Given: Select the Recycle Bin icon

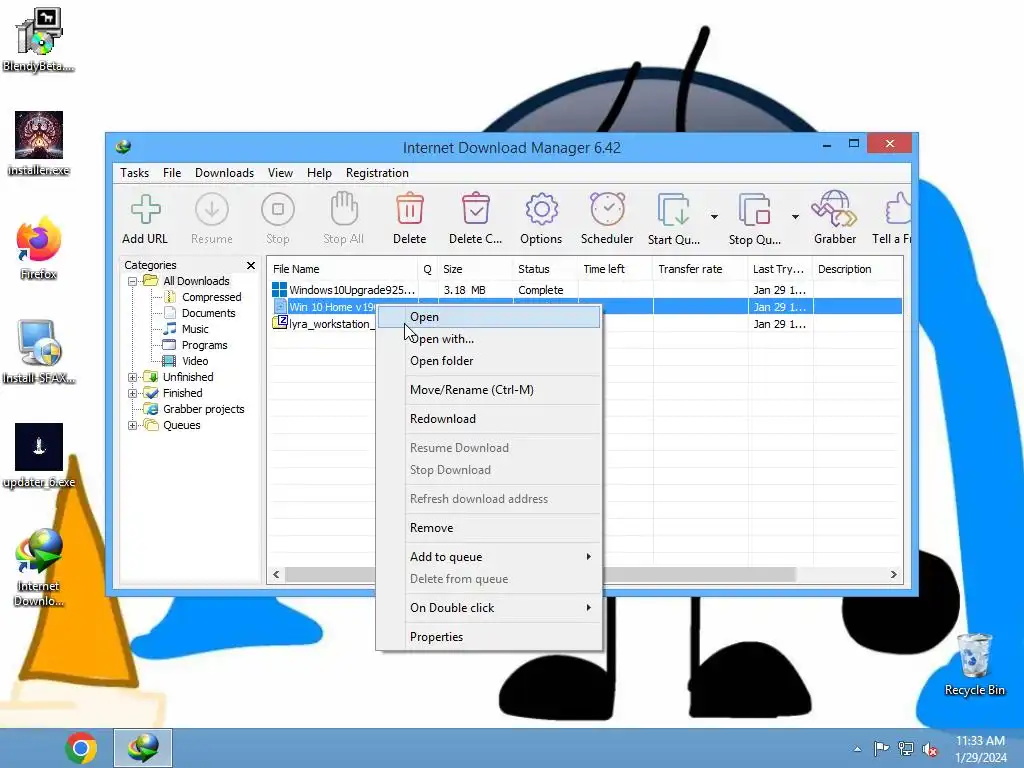Looking at the screenshot, I should click(x=974, y=665).
